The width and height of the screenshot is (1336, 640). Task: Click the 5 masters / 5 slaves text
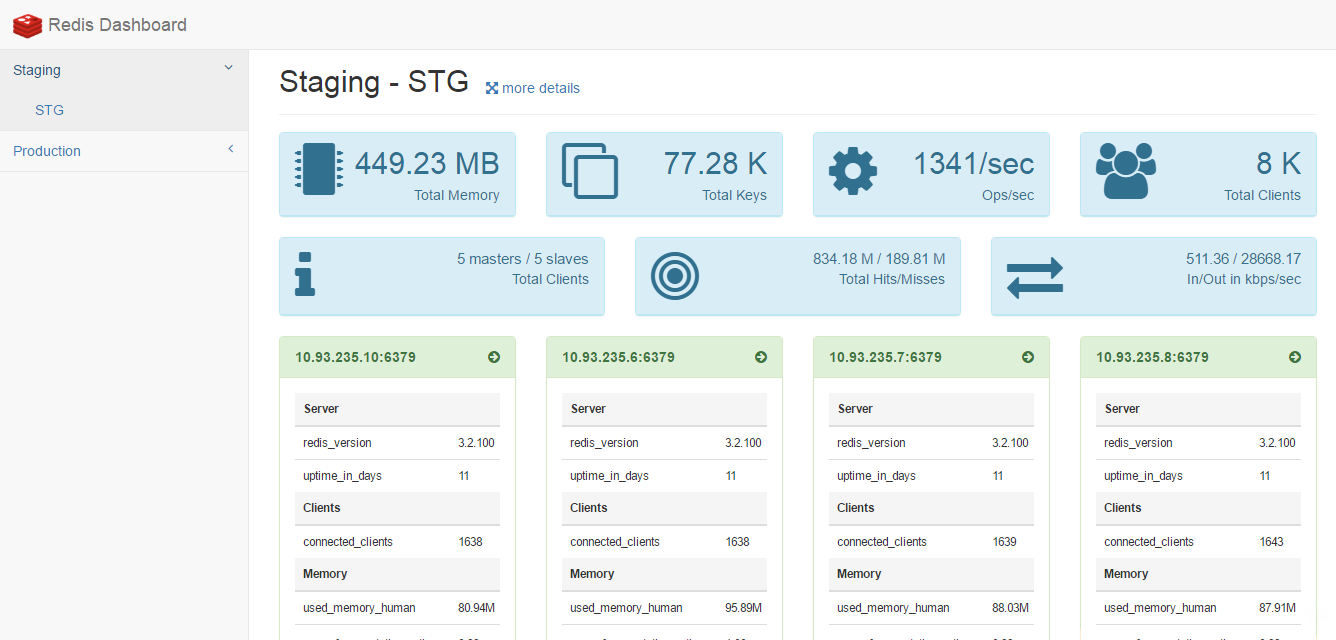pyautogui.click(x=523, y=259)
